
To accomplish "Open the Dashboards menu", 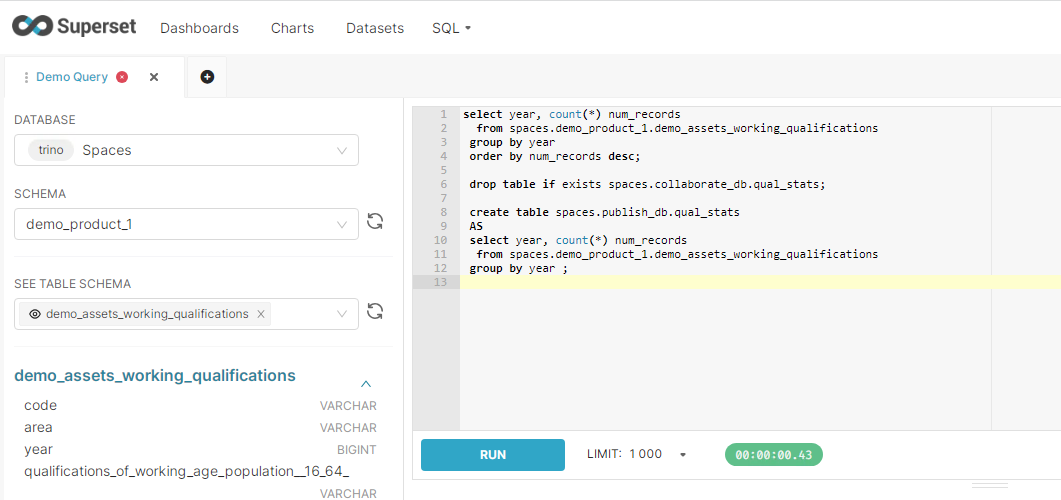I will (x=199, y=28).
